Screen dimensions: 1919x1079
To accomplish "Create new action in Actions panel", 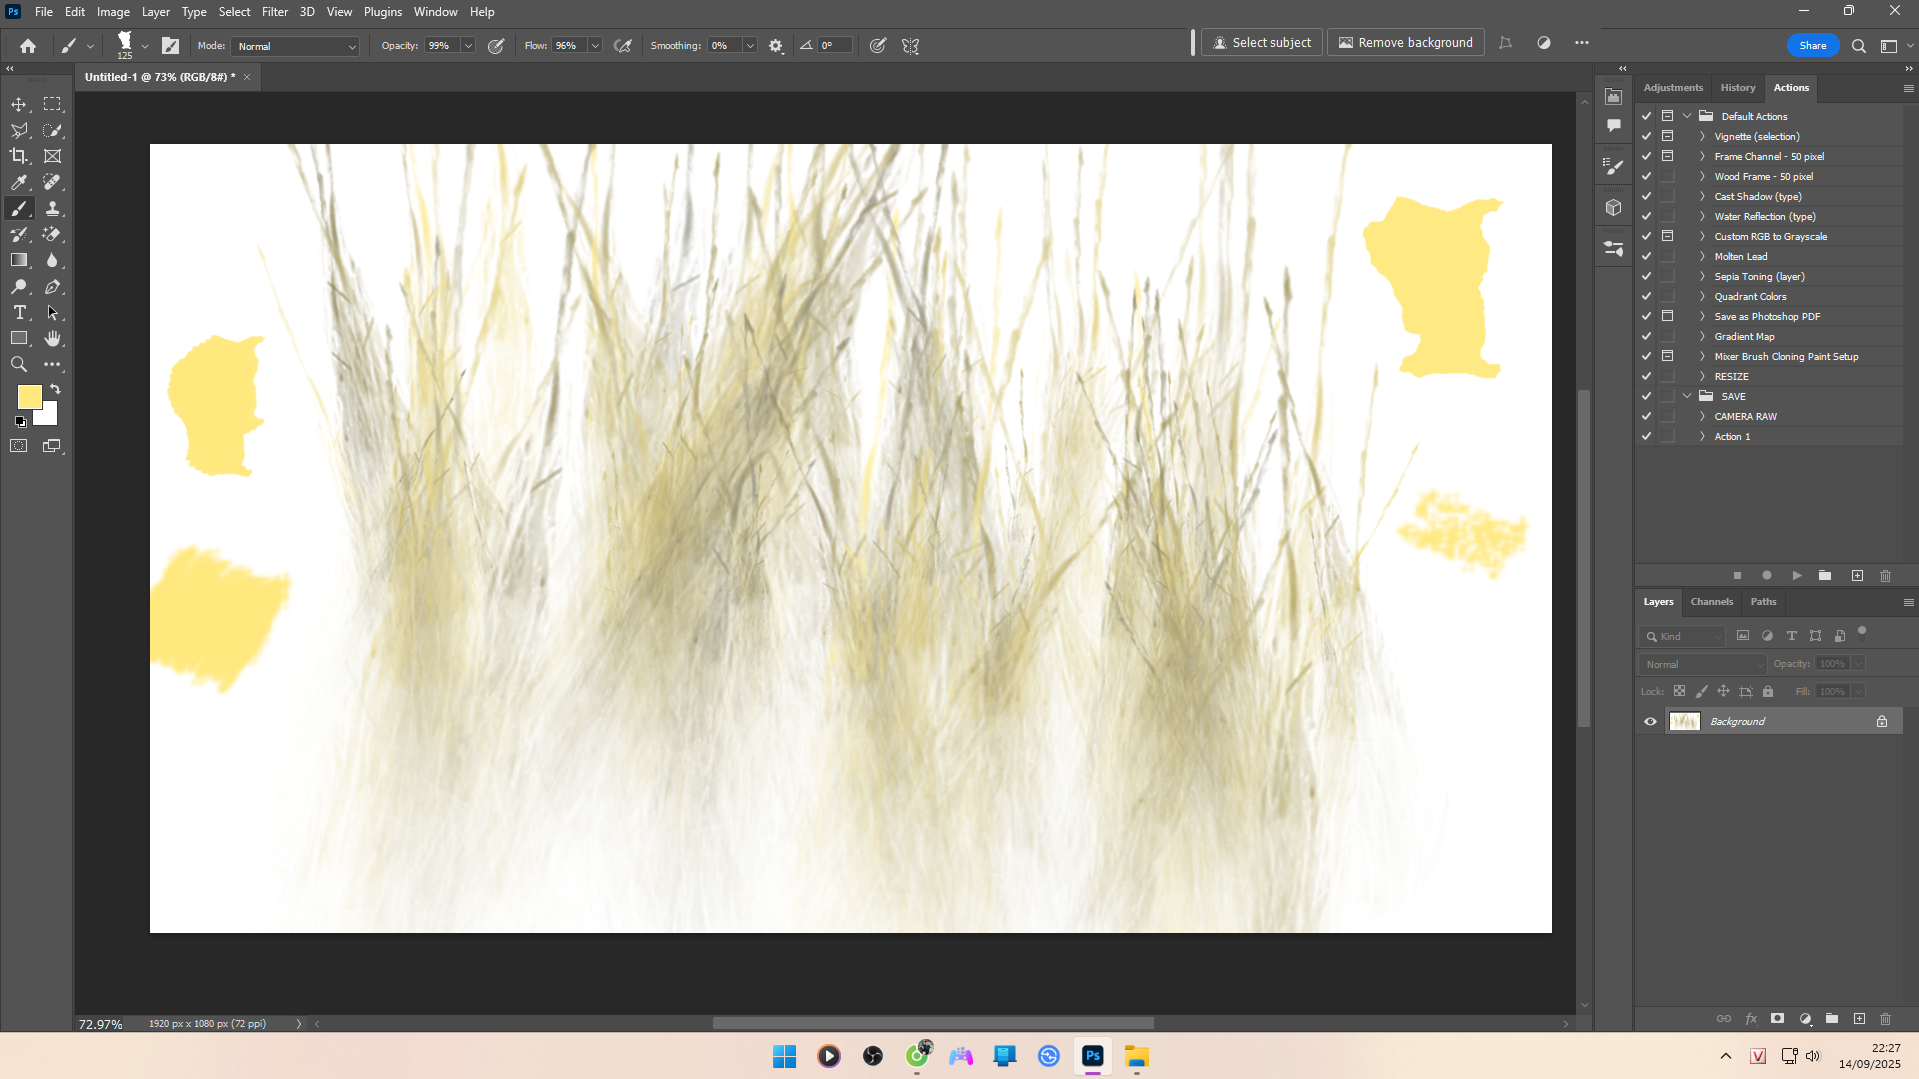I will click(1857, 576).
